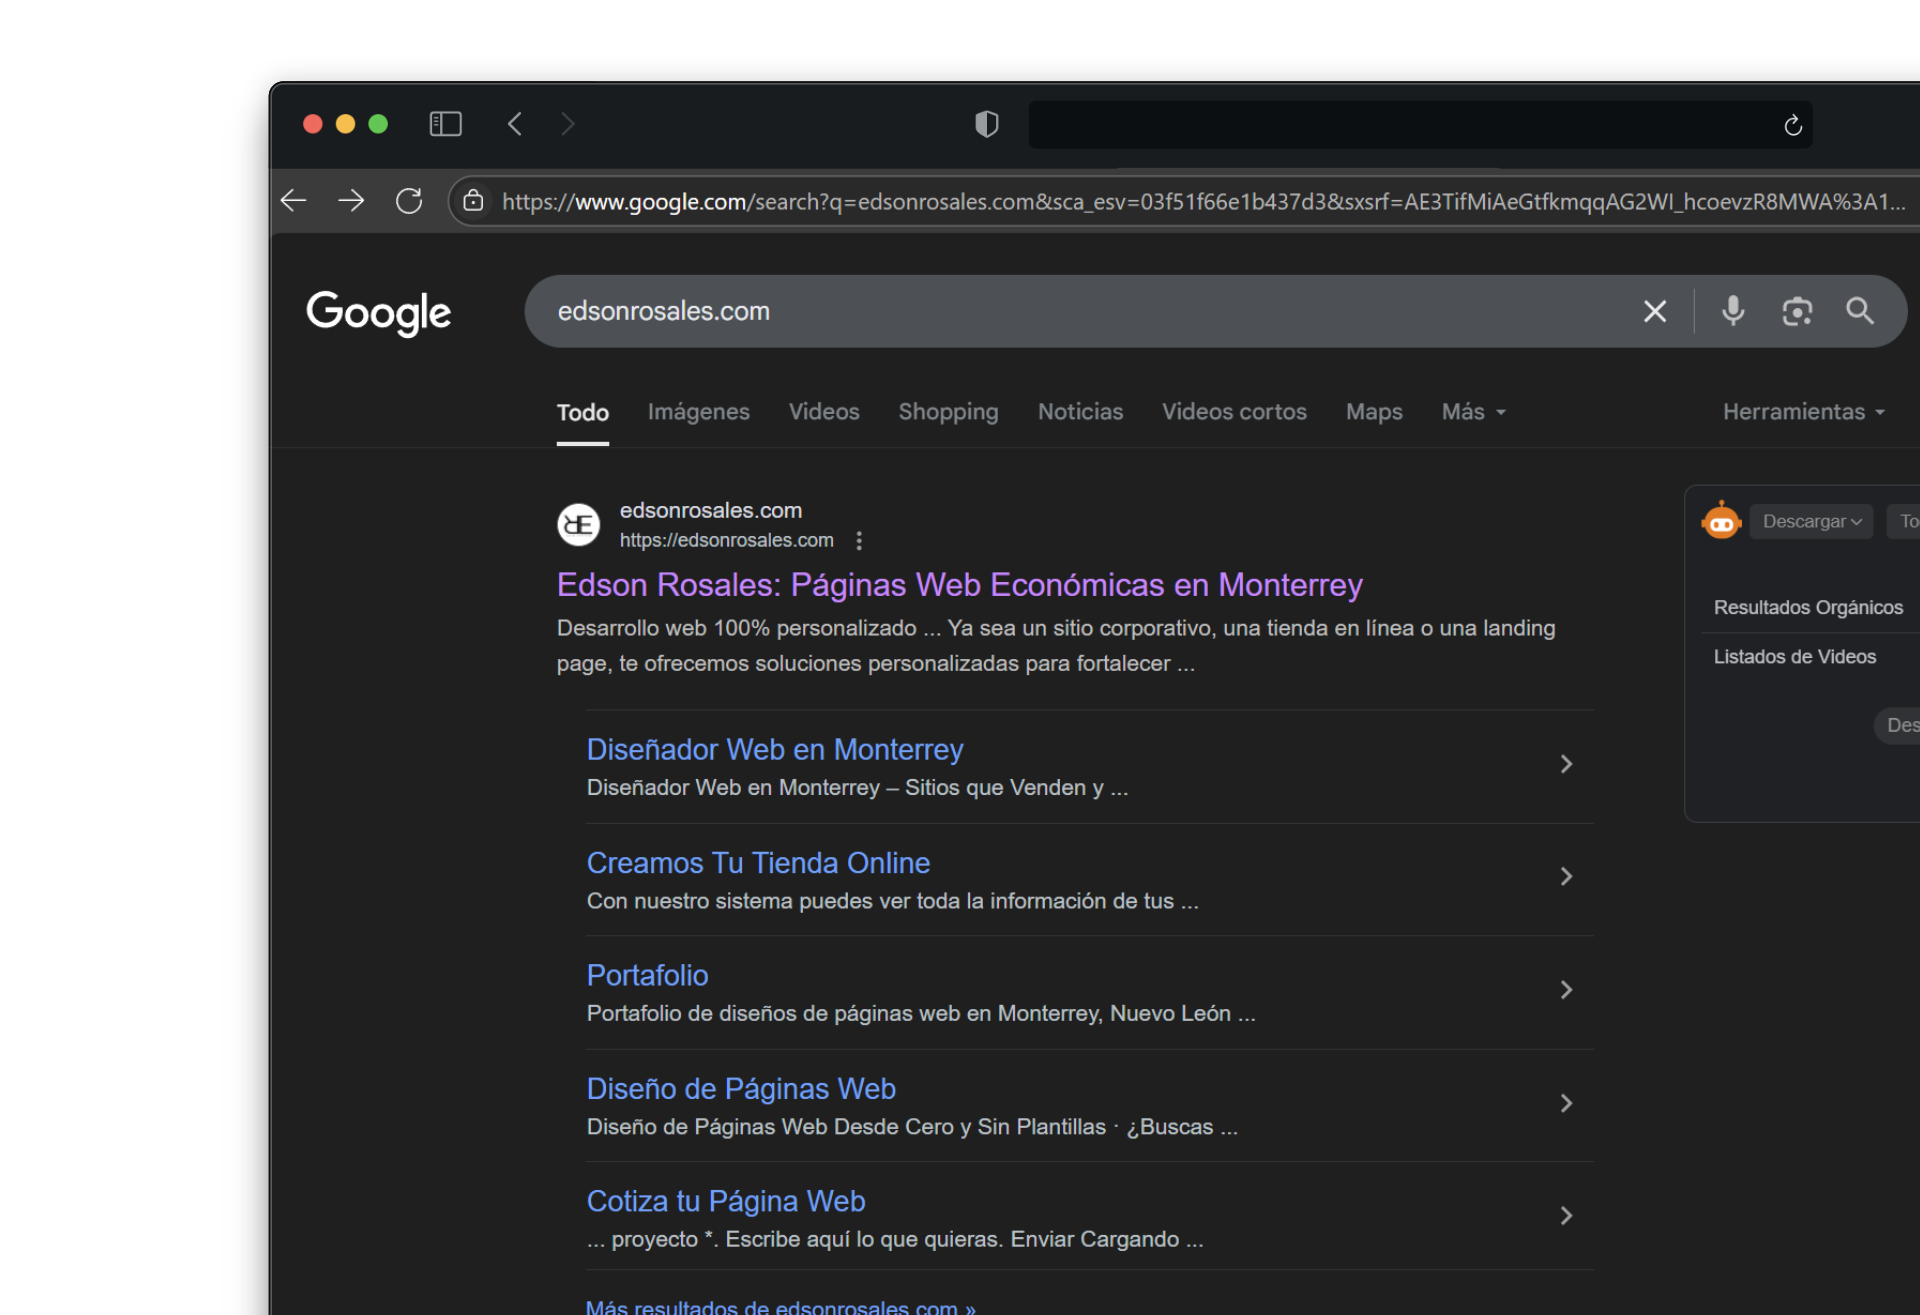
Task: Go back with Safari's back chevron
Action: coord(515,124)
